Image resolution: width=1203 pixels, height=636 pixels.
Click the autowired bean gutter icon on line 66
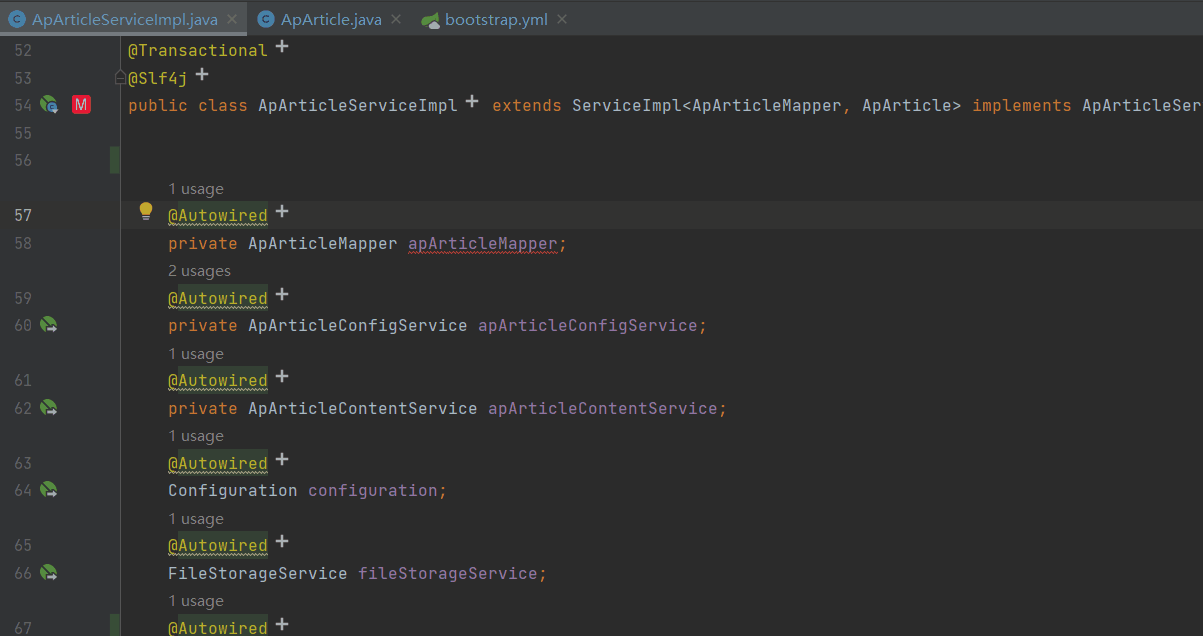tap(49, 573)
